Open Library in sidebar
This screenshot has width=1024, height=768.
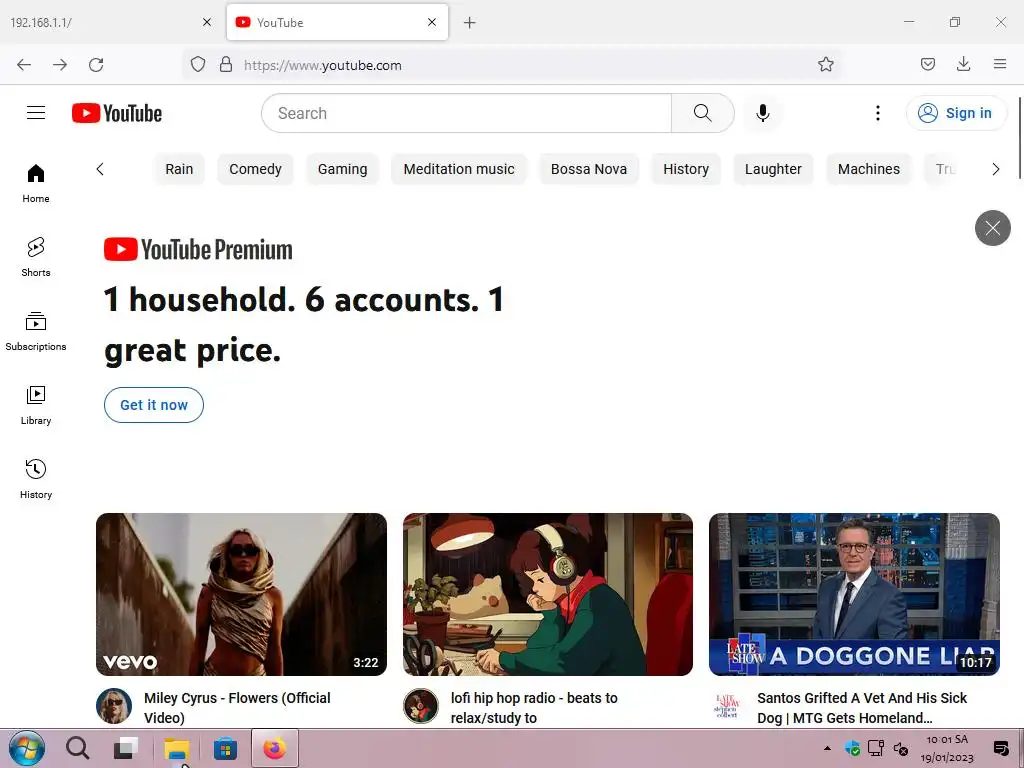(36, 406)
